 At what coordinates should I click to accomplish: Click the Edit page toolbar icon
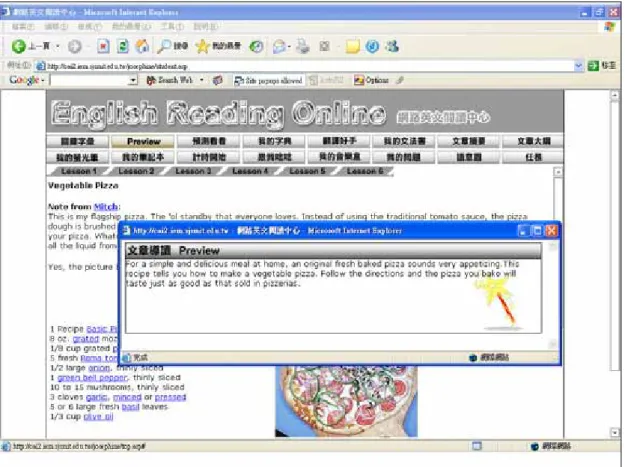325,47
